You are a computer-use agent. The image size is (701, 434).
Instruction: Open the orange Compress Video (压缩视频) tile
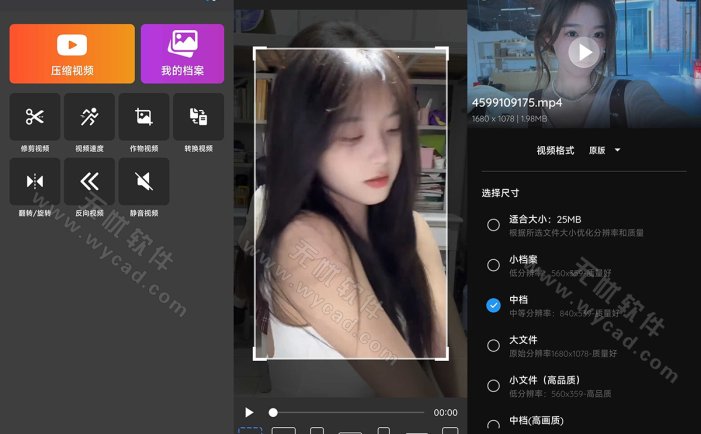pos(72,54)
